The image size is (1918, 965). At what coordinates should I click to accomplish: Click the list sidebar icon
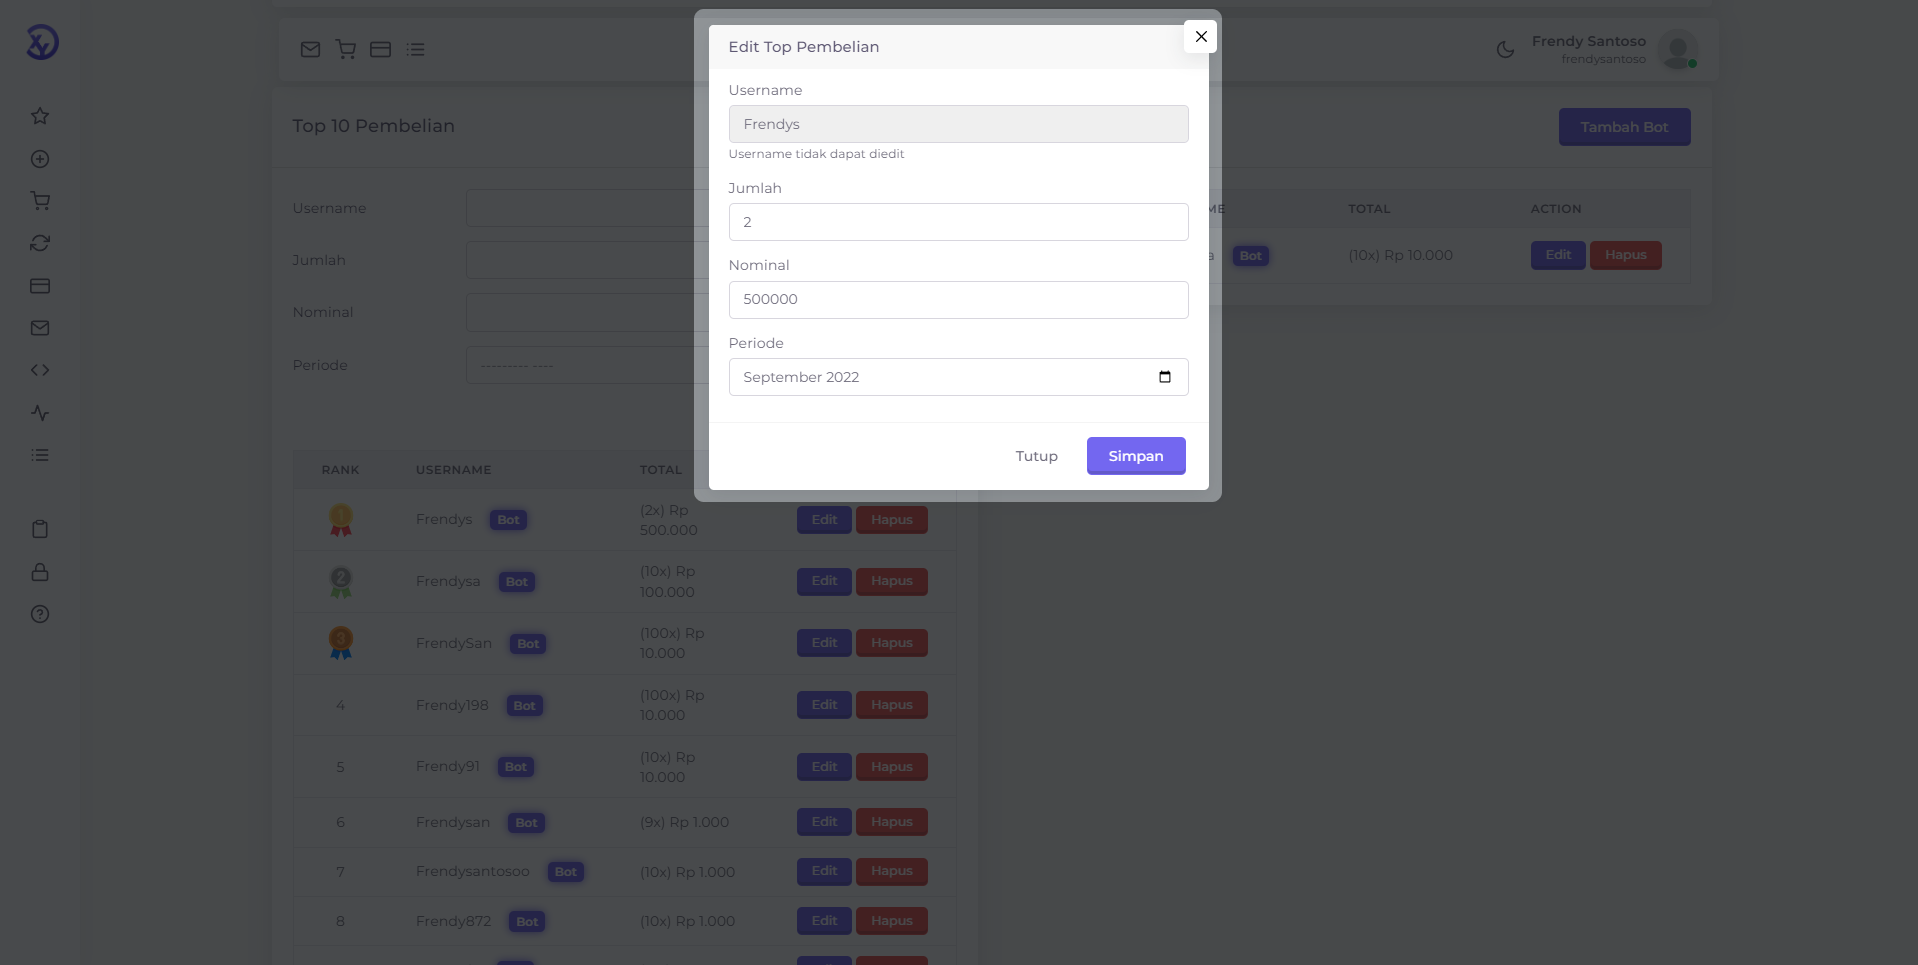pos(40,455)
